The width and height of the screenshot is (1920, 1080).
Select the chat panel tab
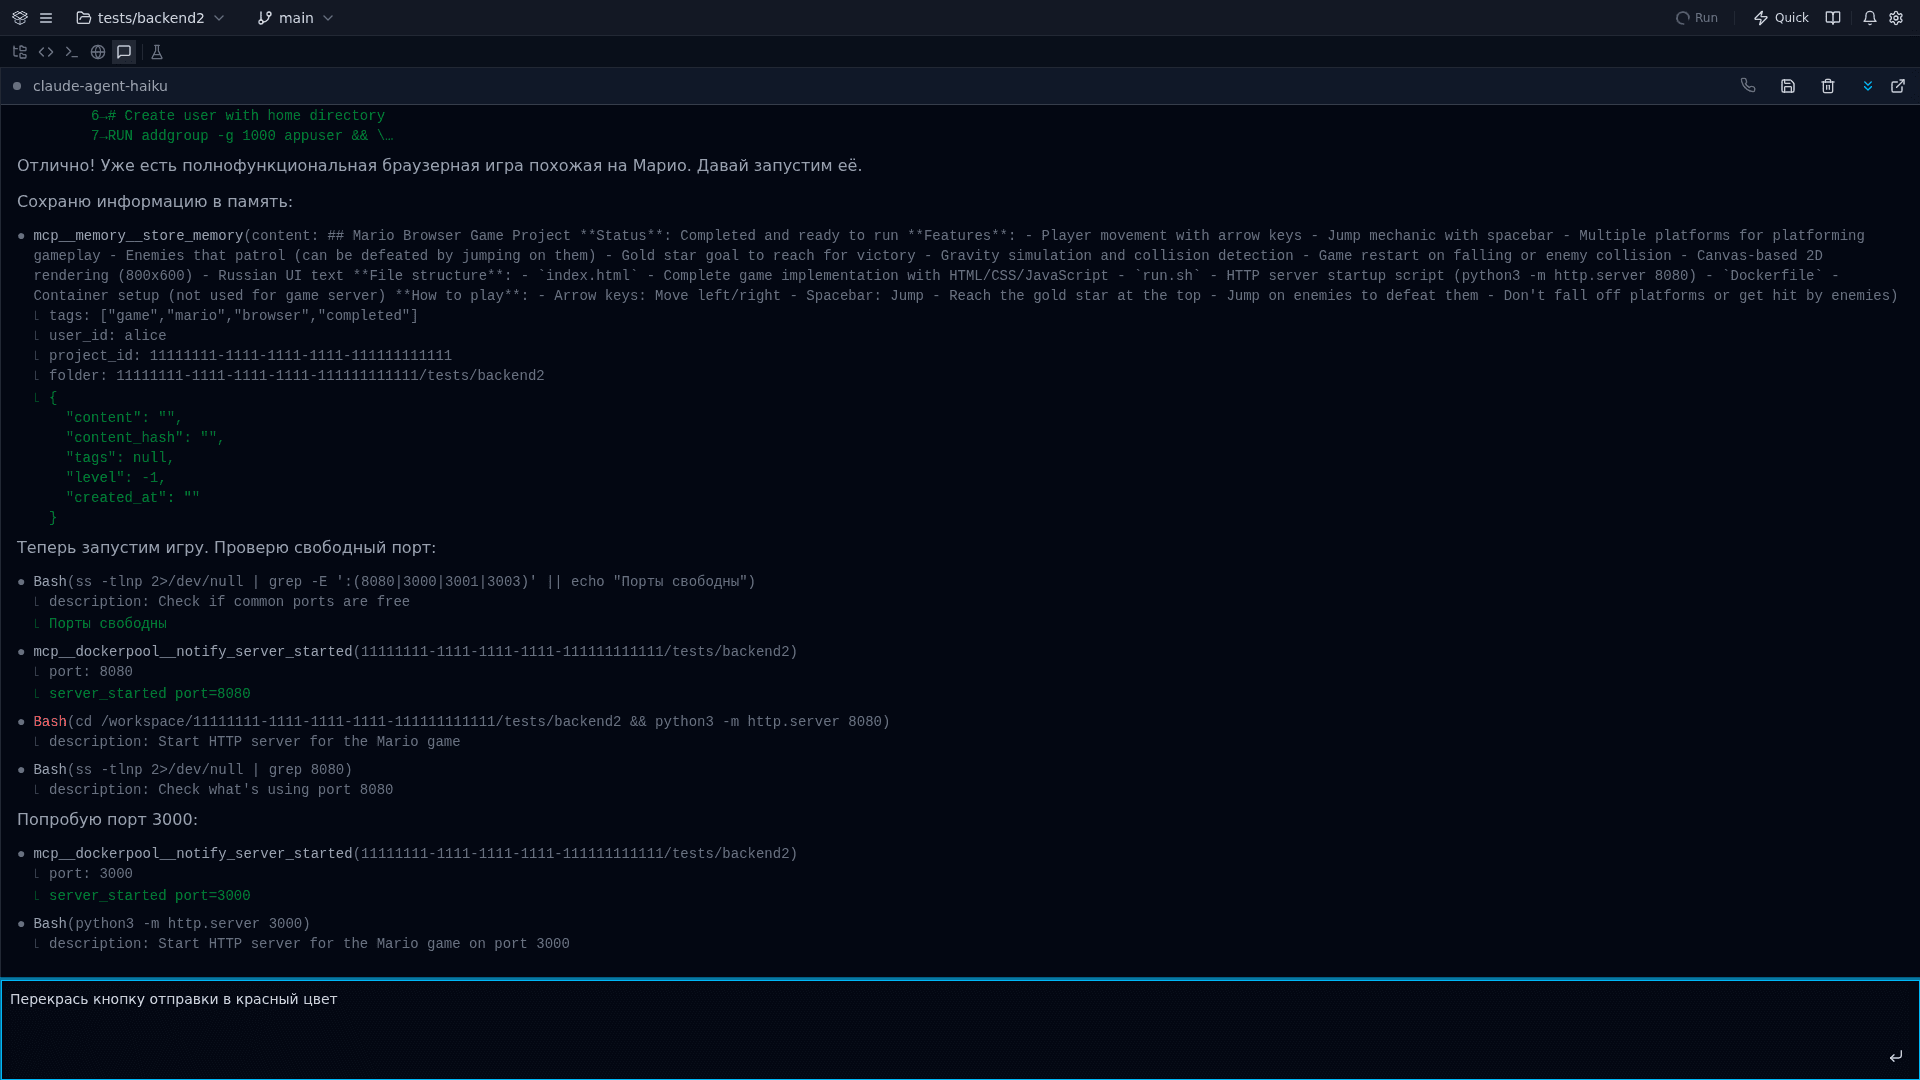click(124, 52)
